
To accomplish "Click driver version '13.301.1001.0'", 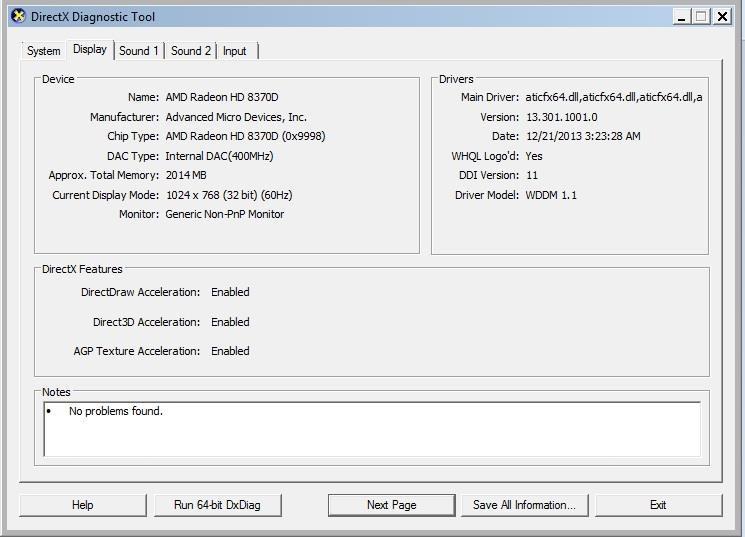I will (562, 117).
